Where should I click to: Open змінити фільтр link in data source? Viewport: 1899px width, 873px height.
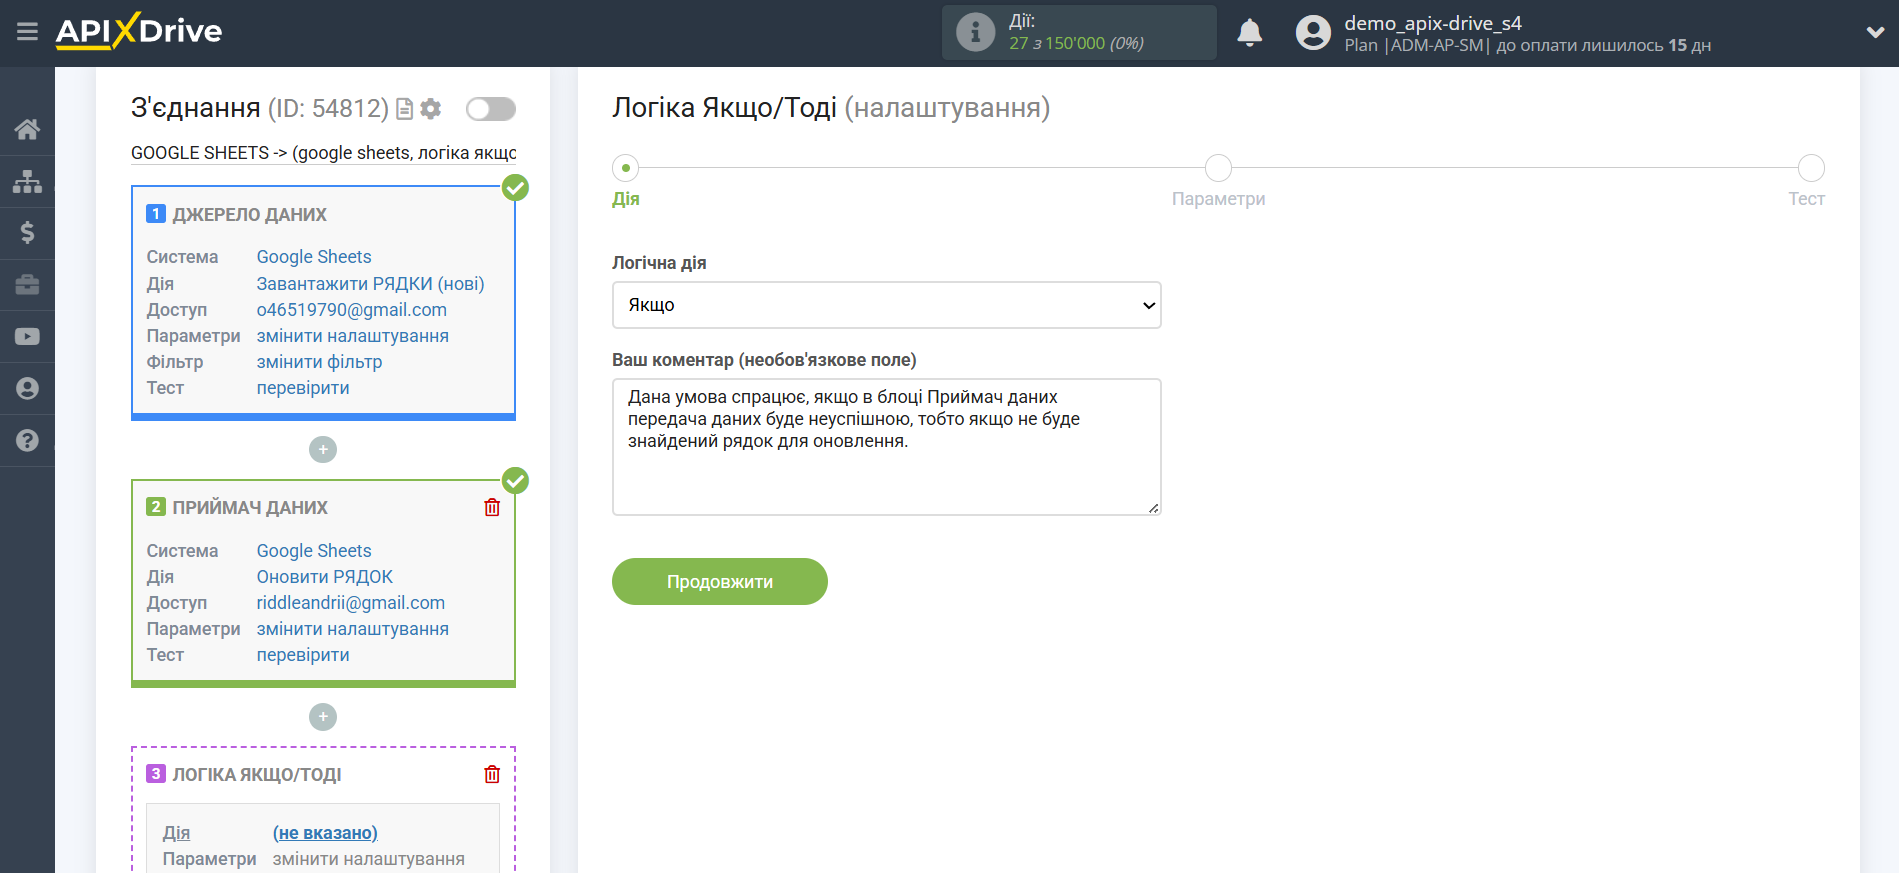[319, 362]
